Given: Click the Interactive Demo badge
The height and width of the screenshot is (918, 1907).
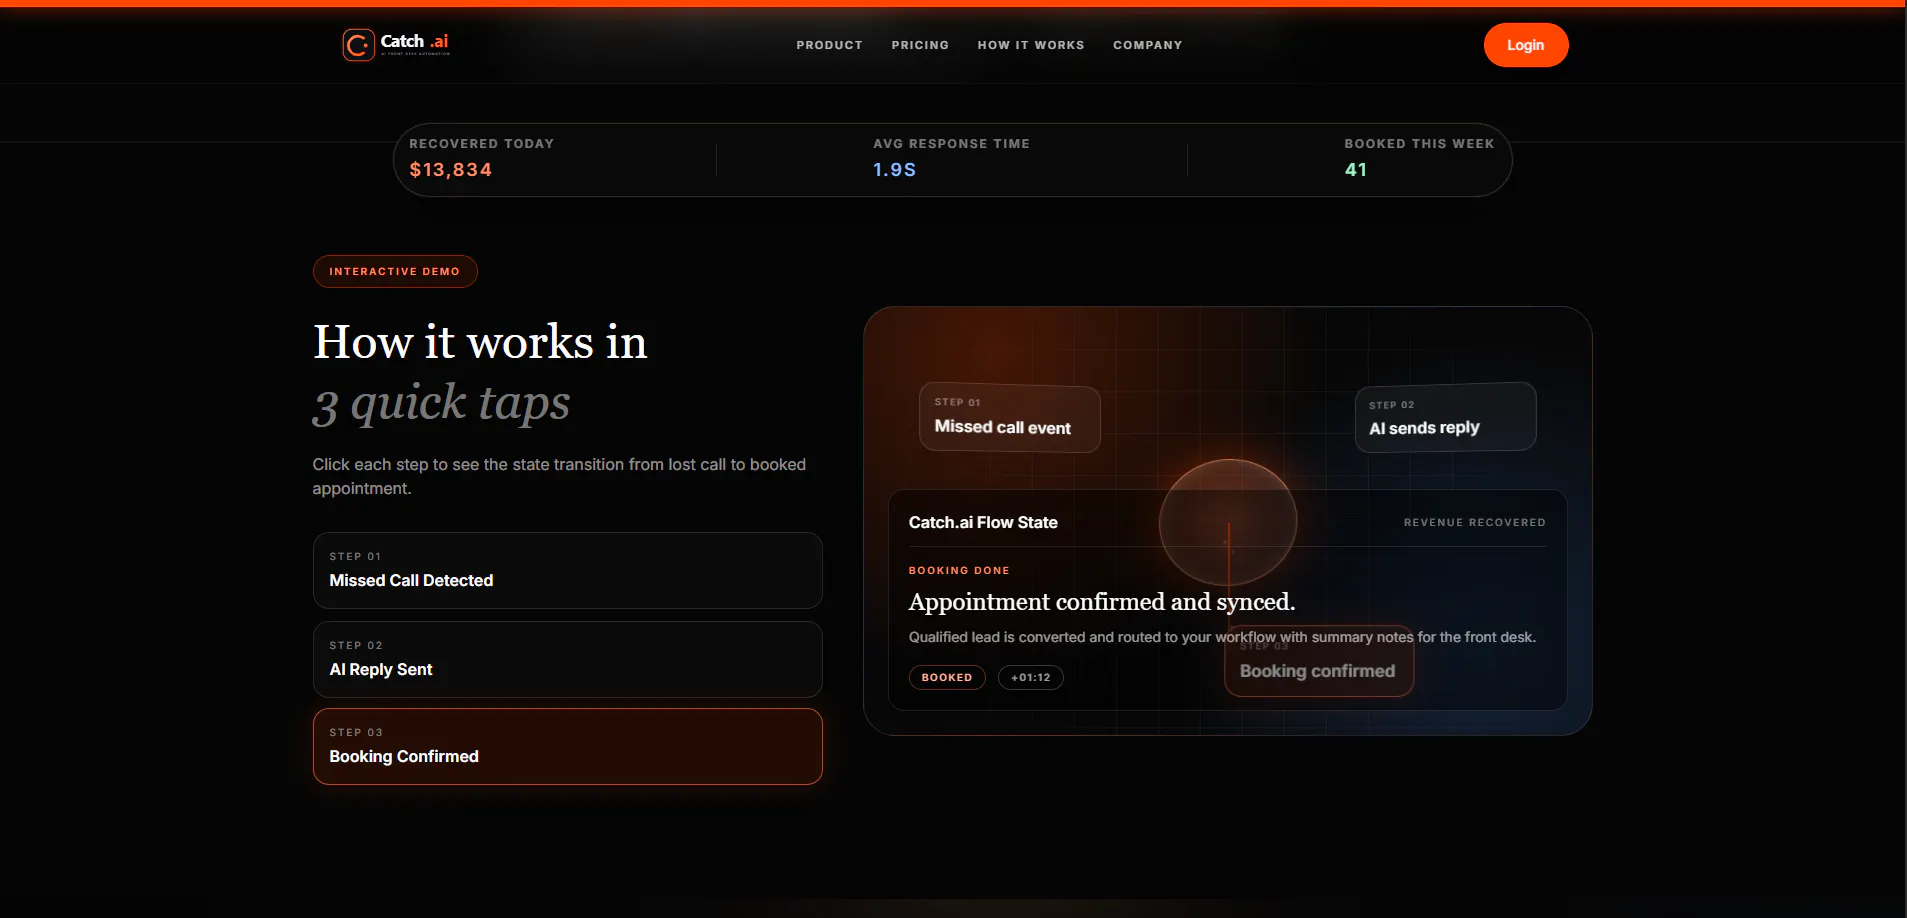Looking at the screenshot, I should (x=395, y=271).
